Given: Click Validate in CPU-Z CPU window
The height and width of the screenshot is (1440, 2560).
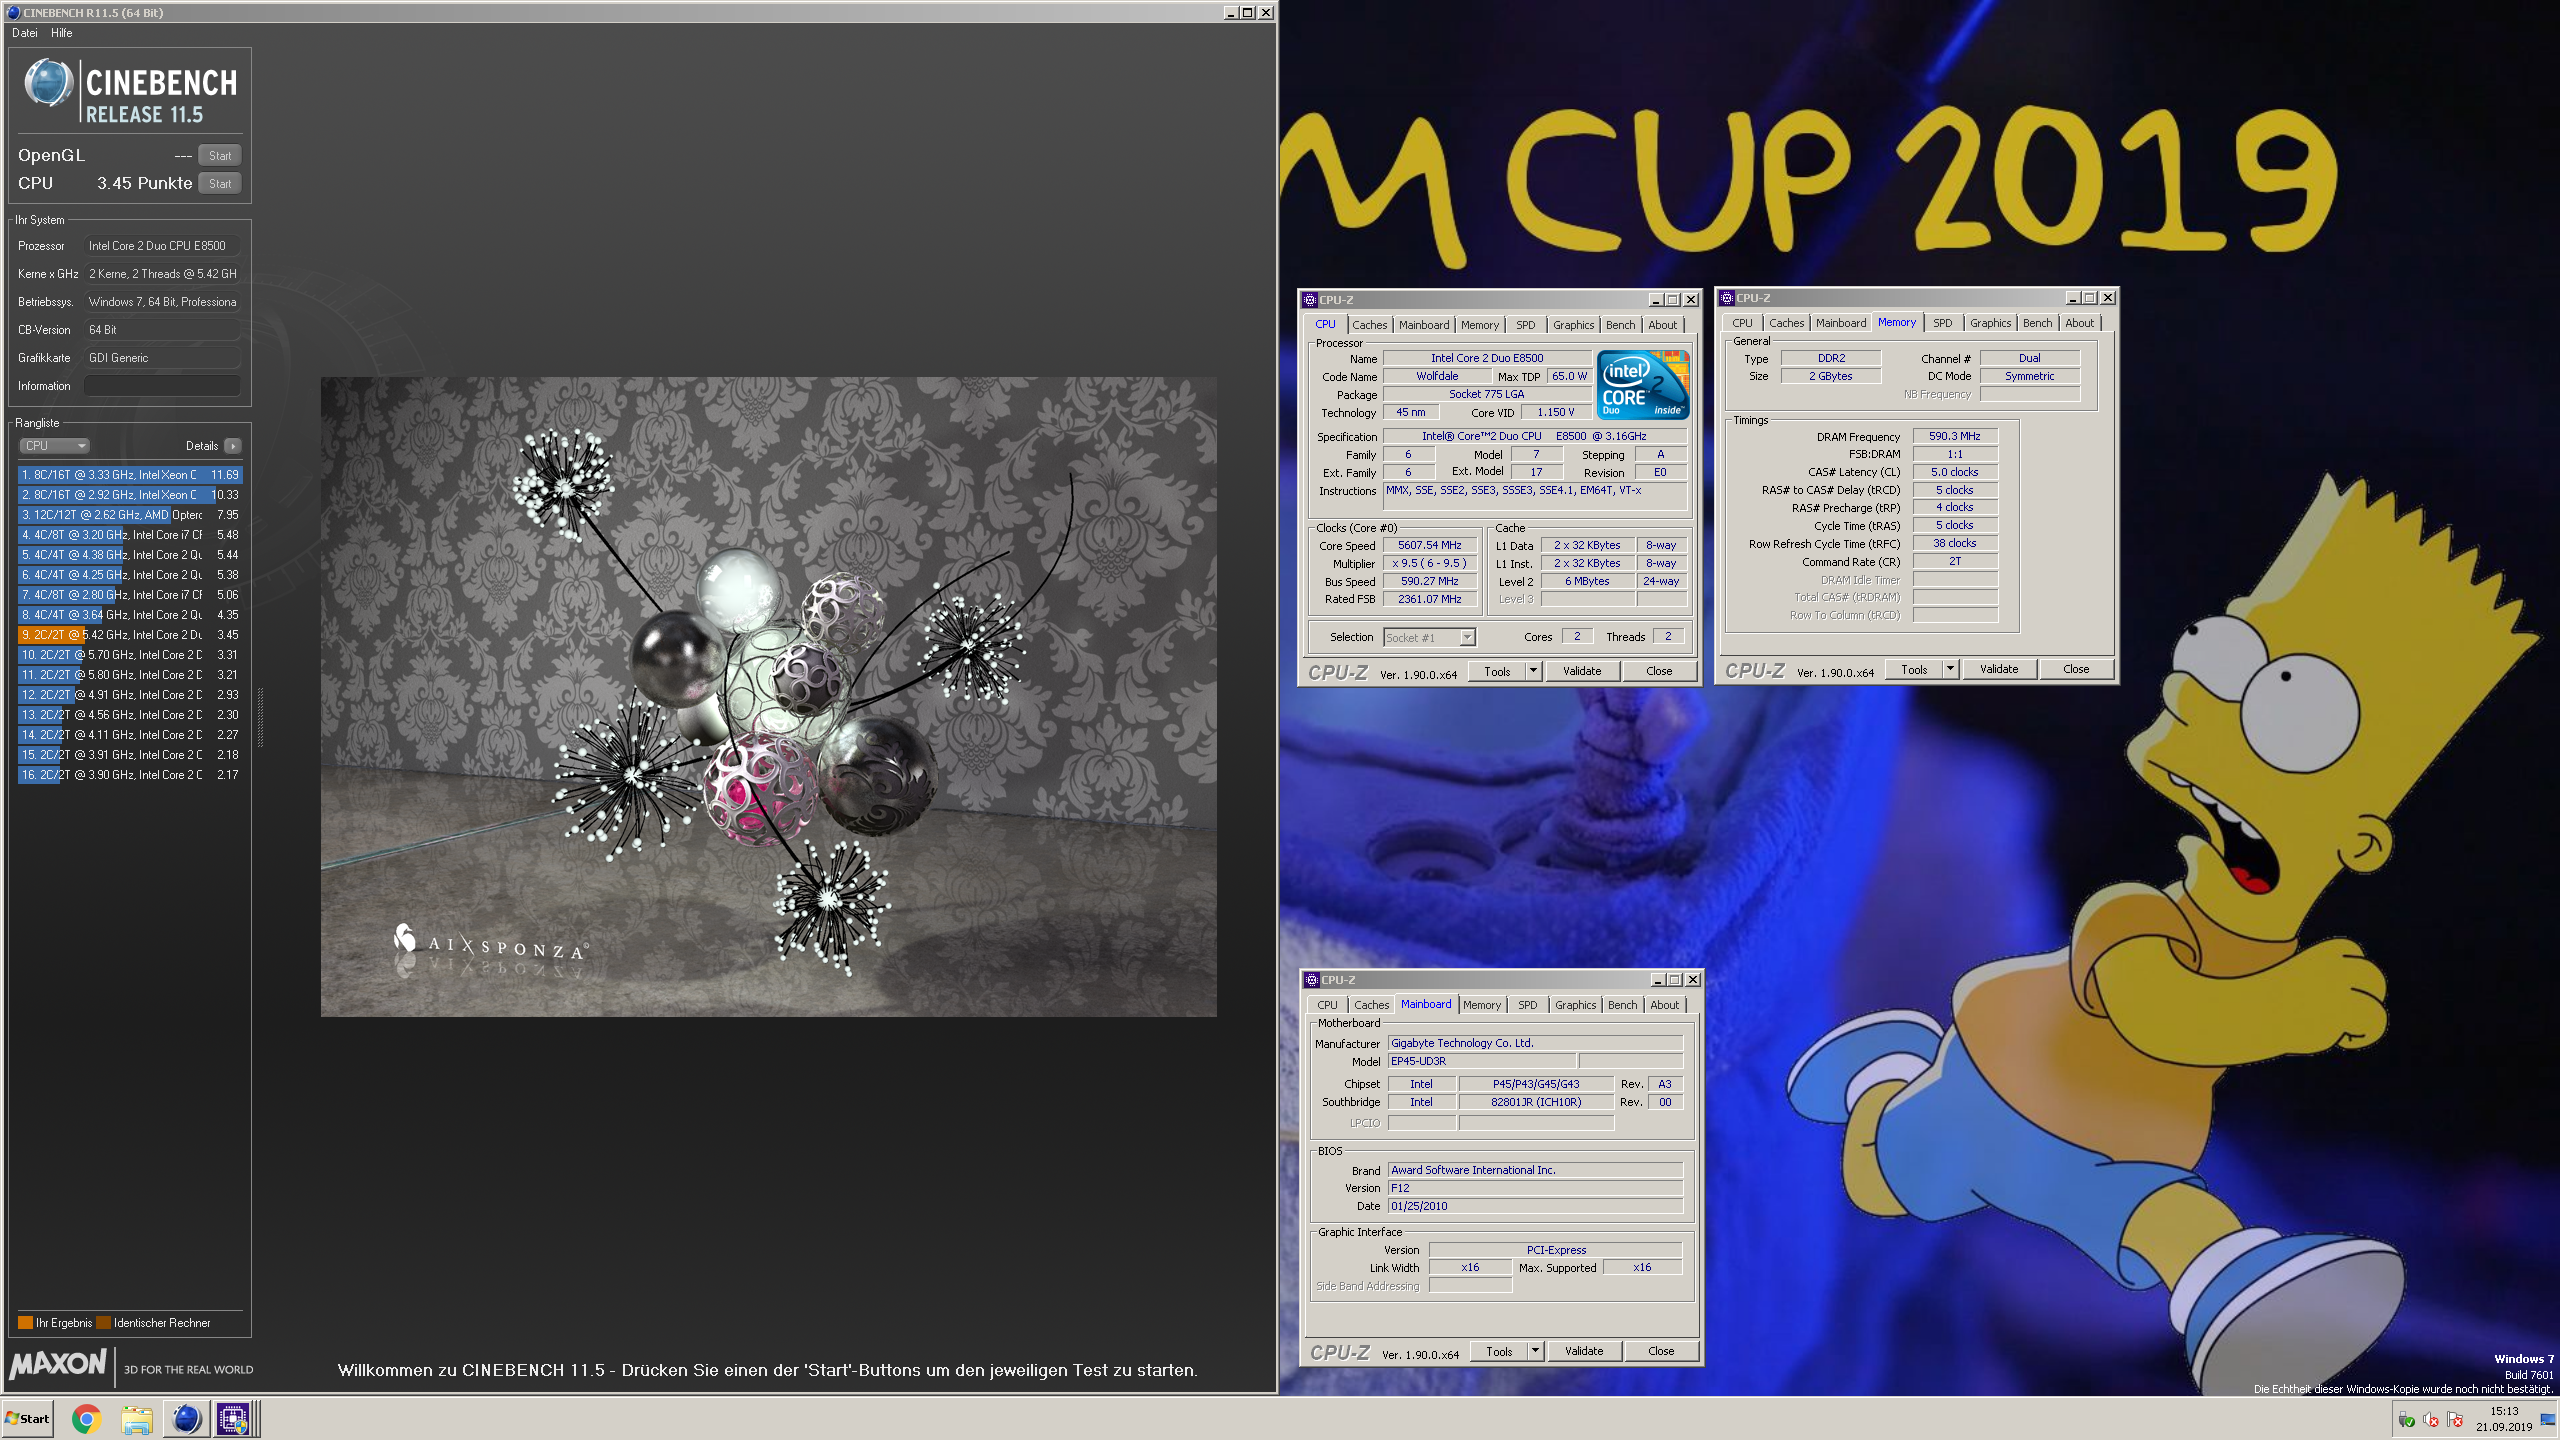Looking at the screenshot, I should pos(1582,671).
